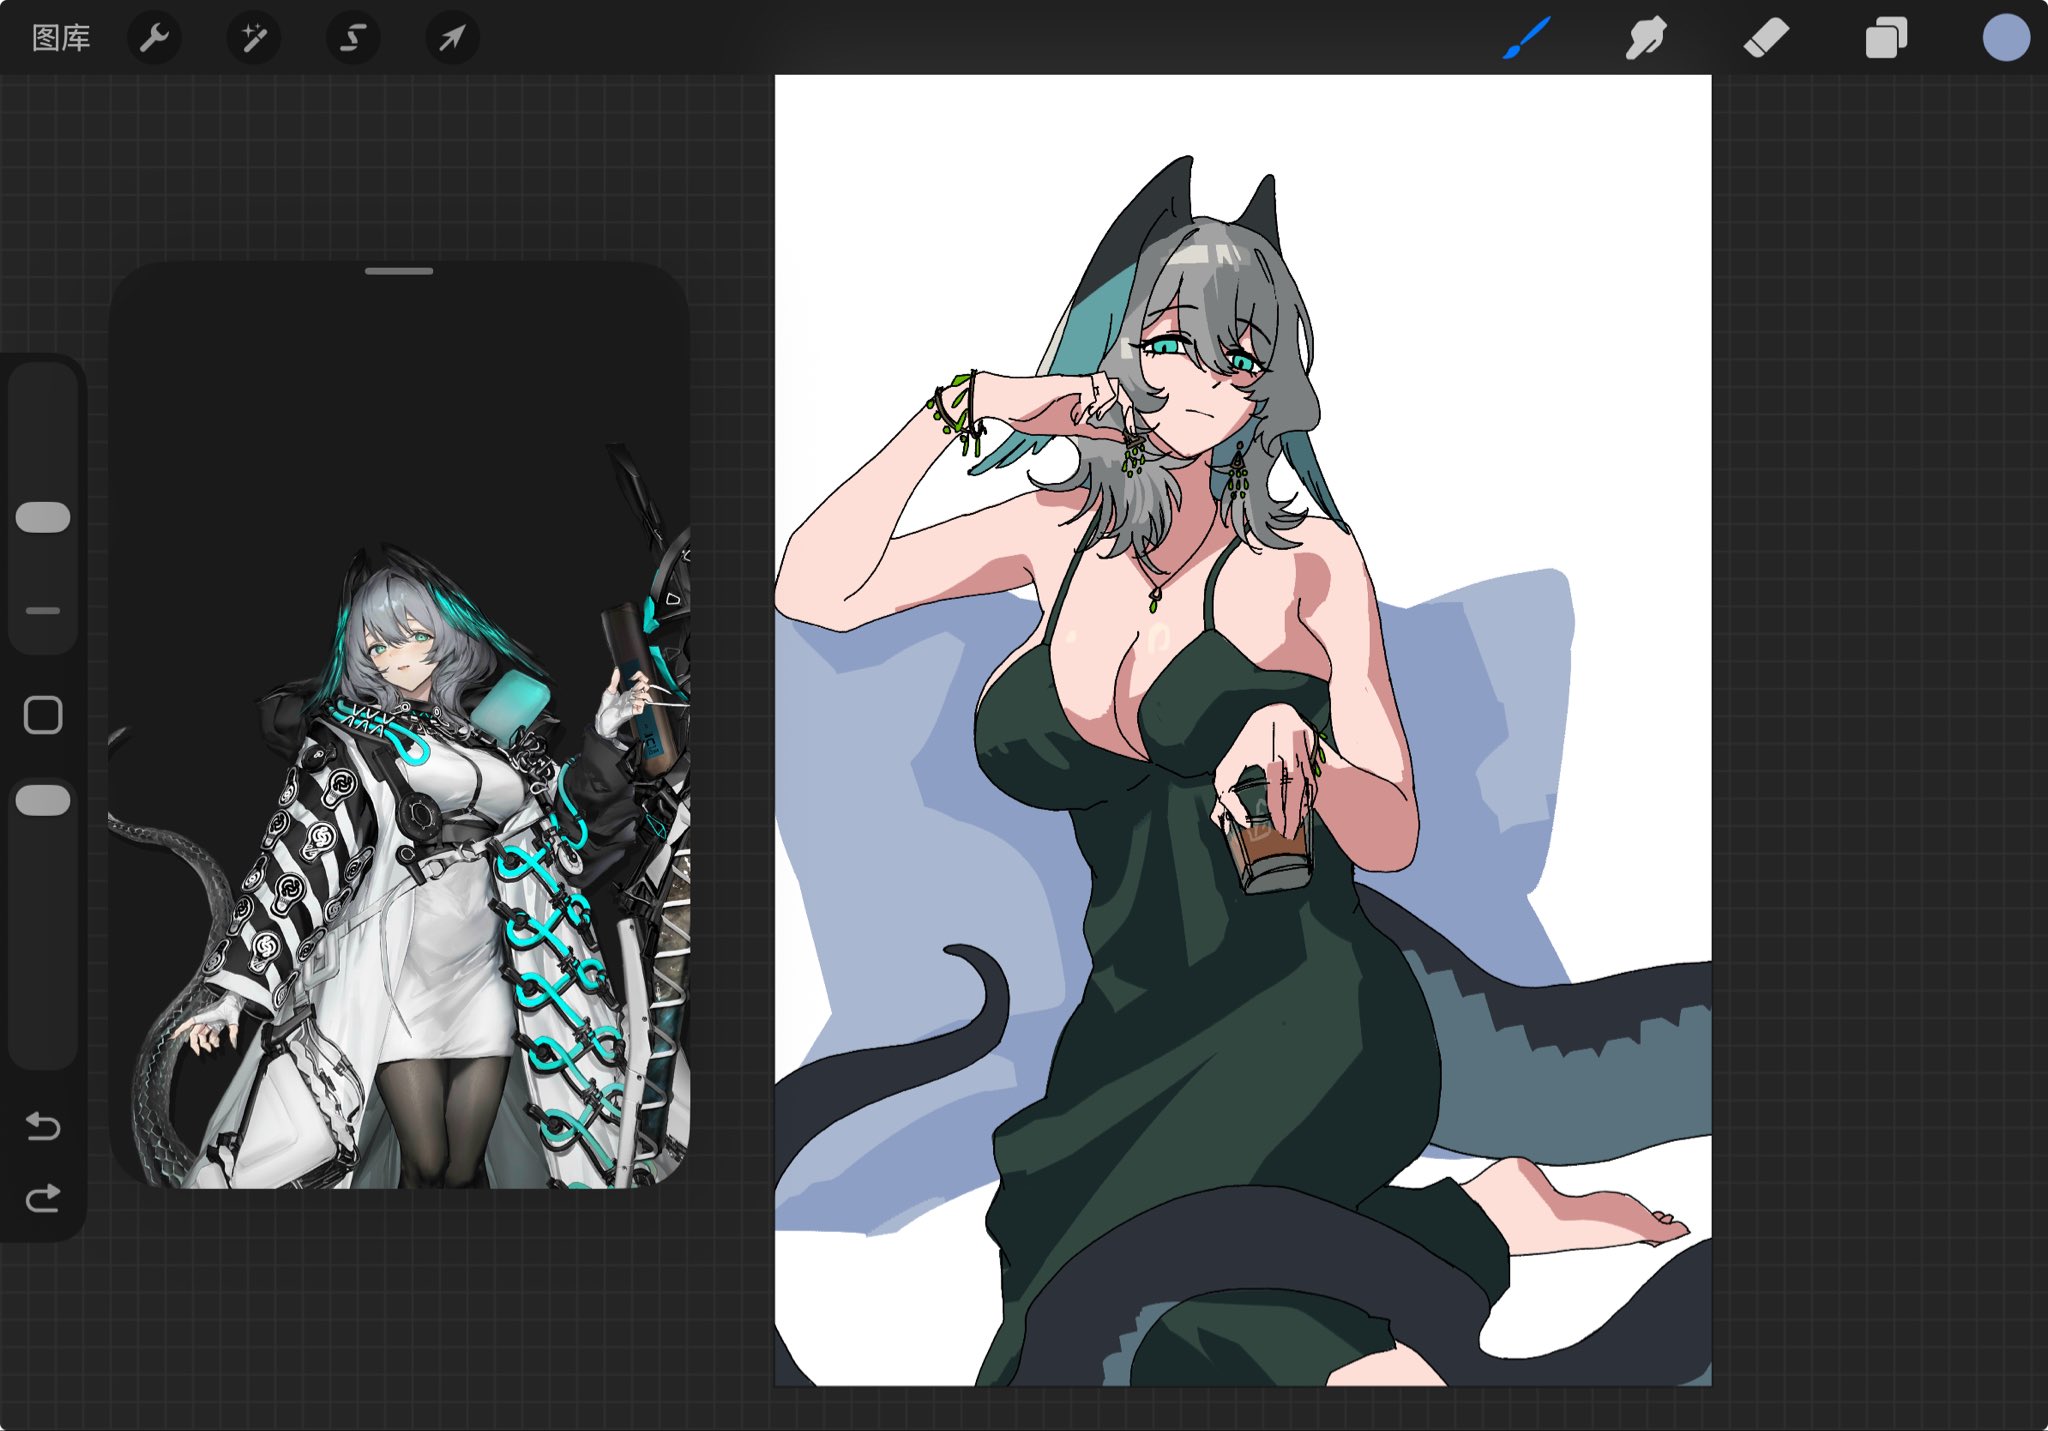
Task: Select the Brush tool
Action: [1526, 38]
